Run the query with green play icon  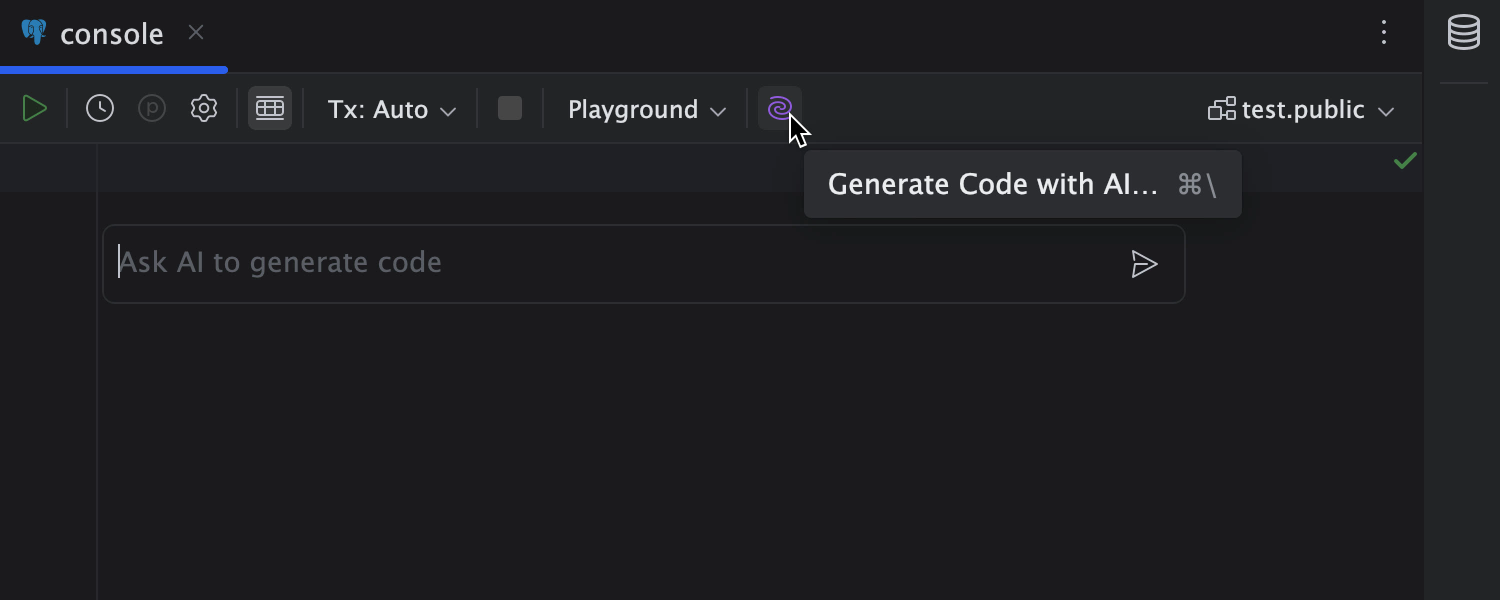coord(34,108)
